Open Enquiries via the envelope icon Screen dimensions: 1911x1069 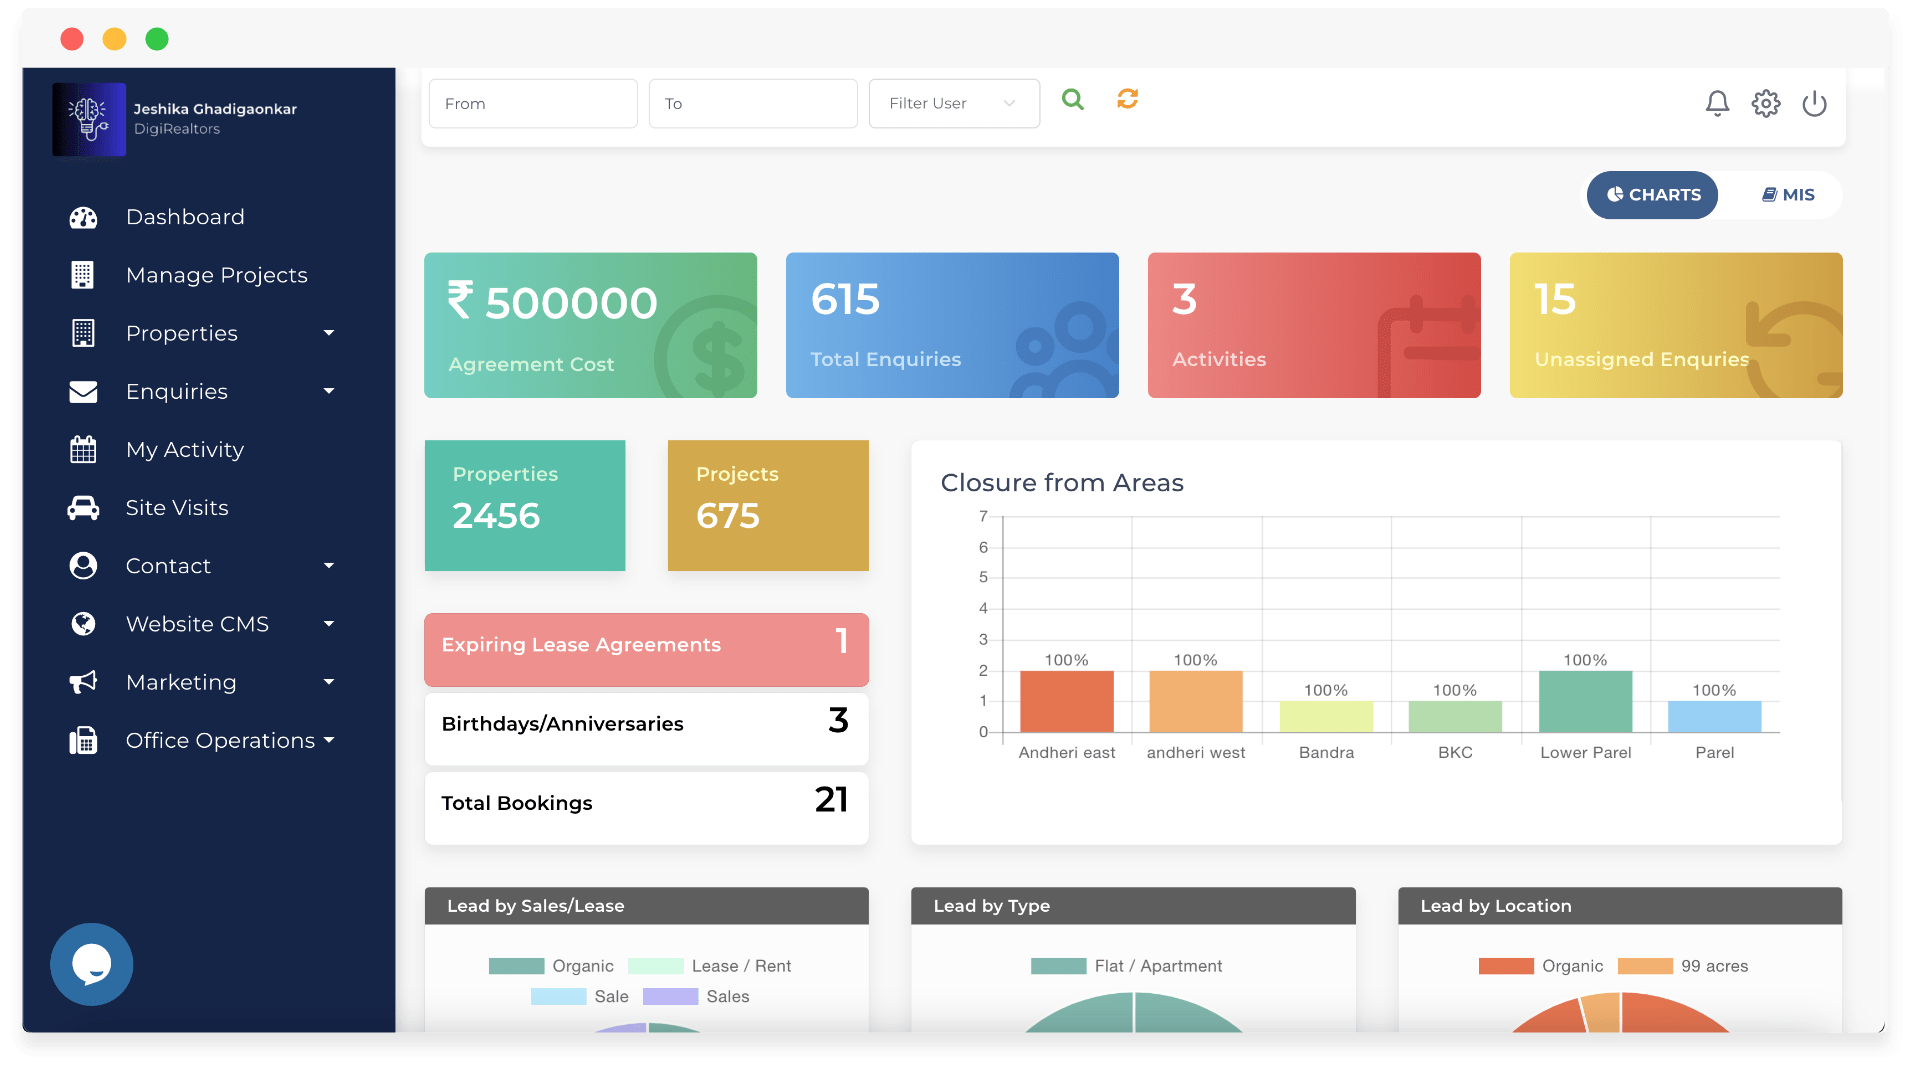point(84,391)
